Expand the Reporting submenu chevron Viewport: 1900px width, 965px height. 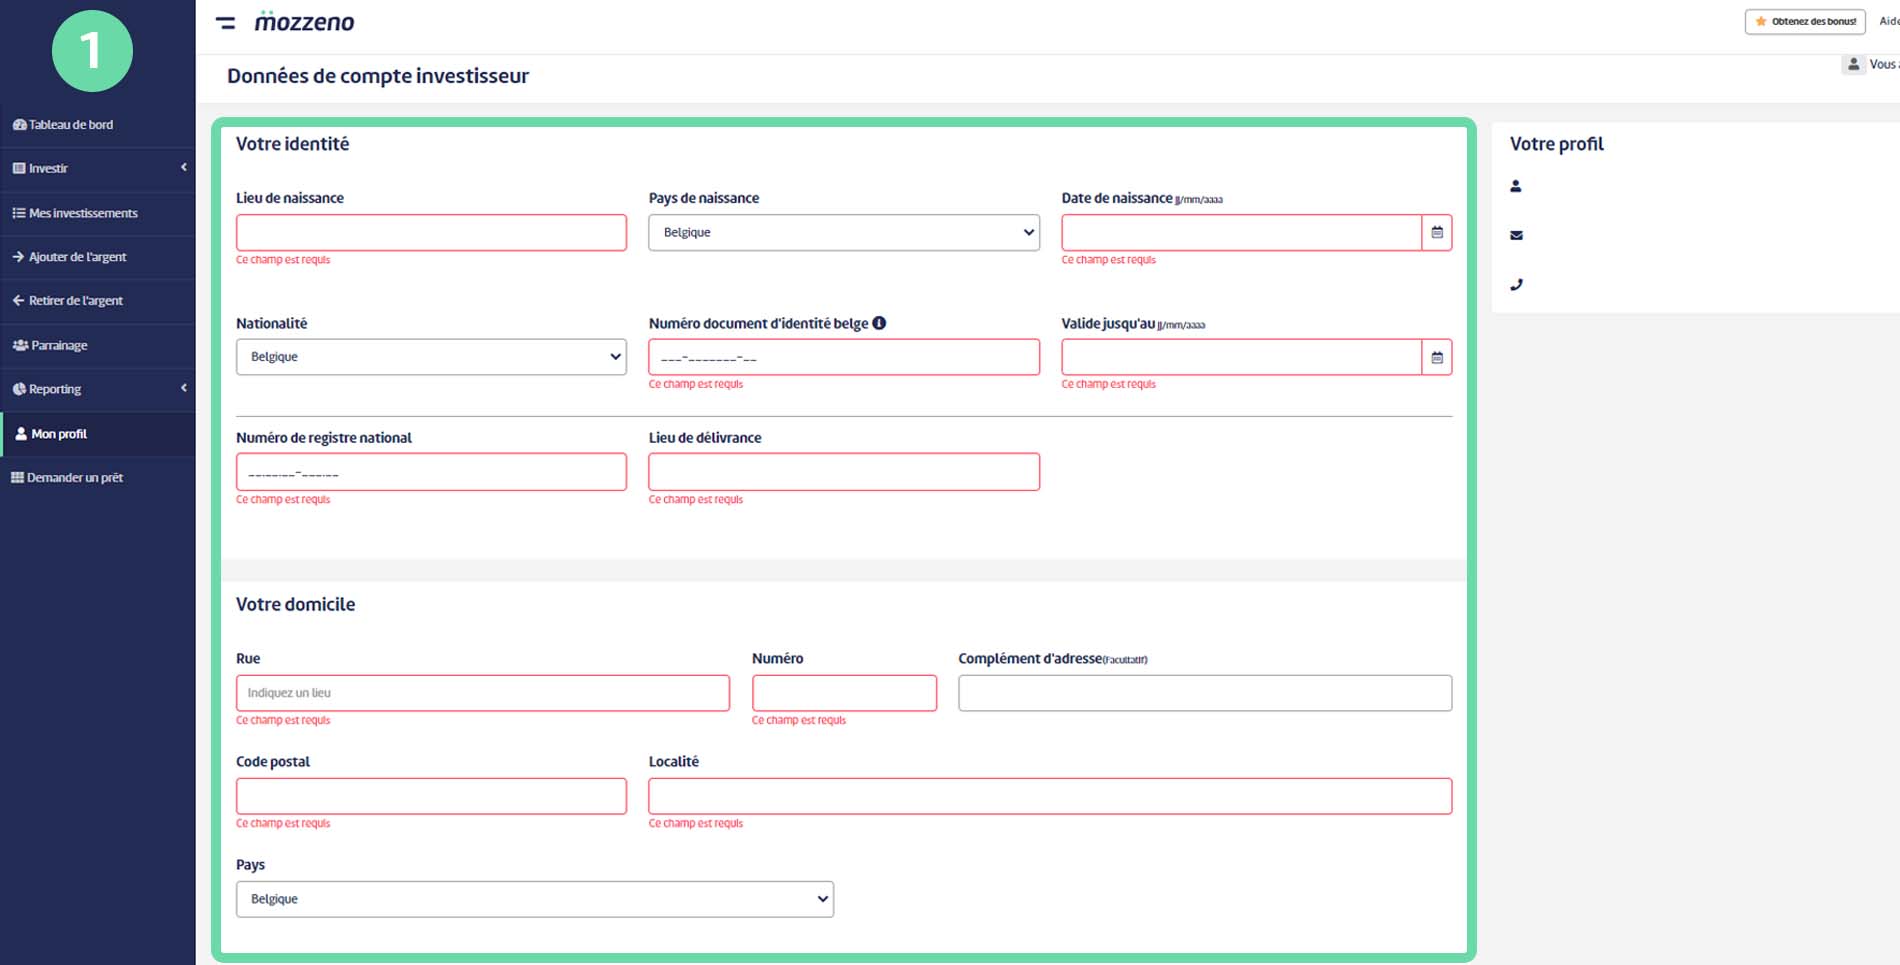[184, 388]
